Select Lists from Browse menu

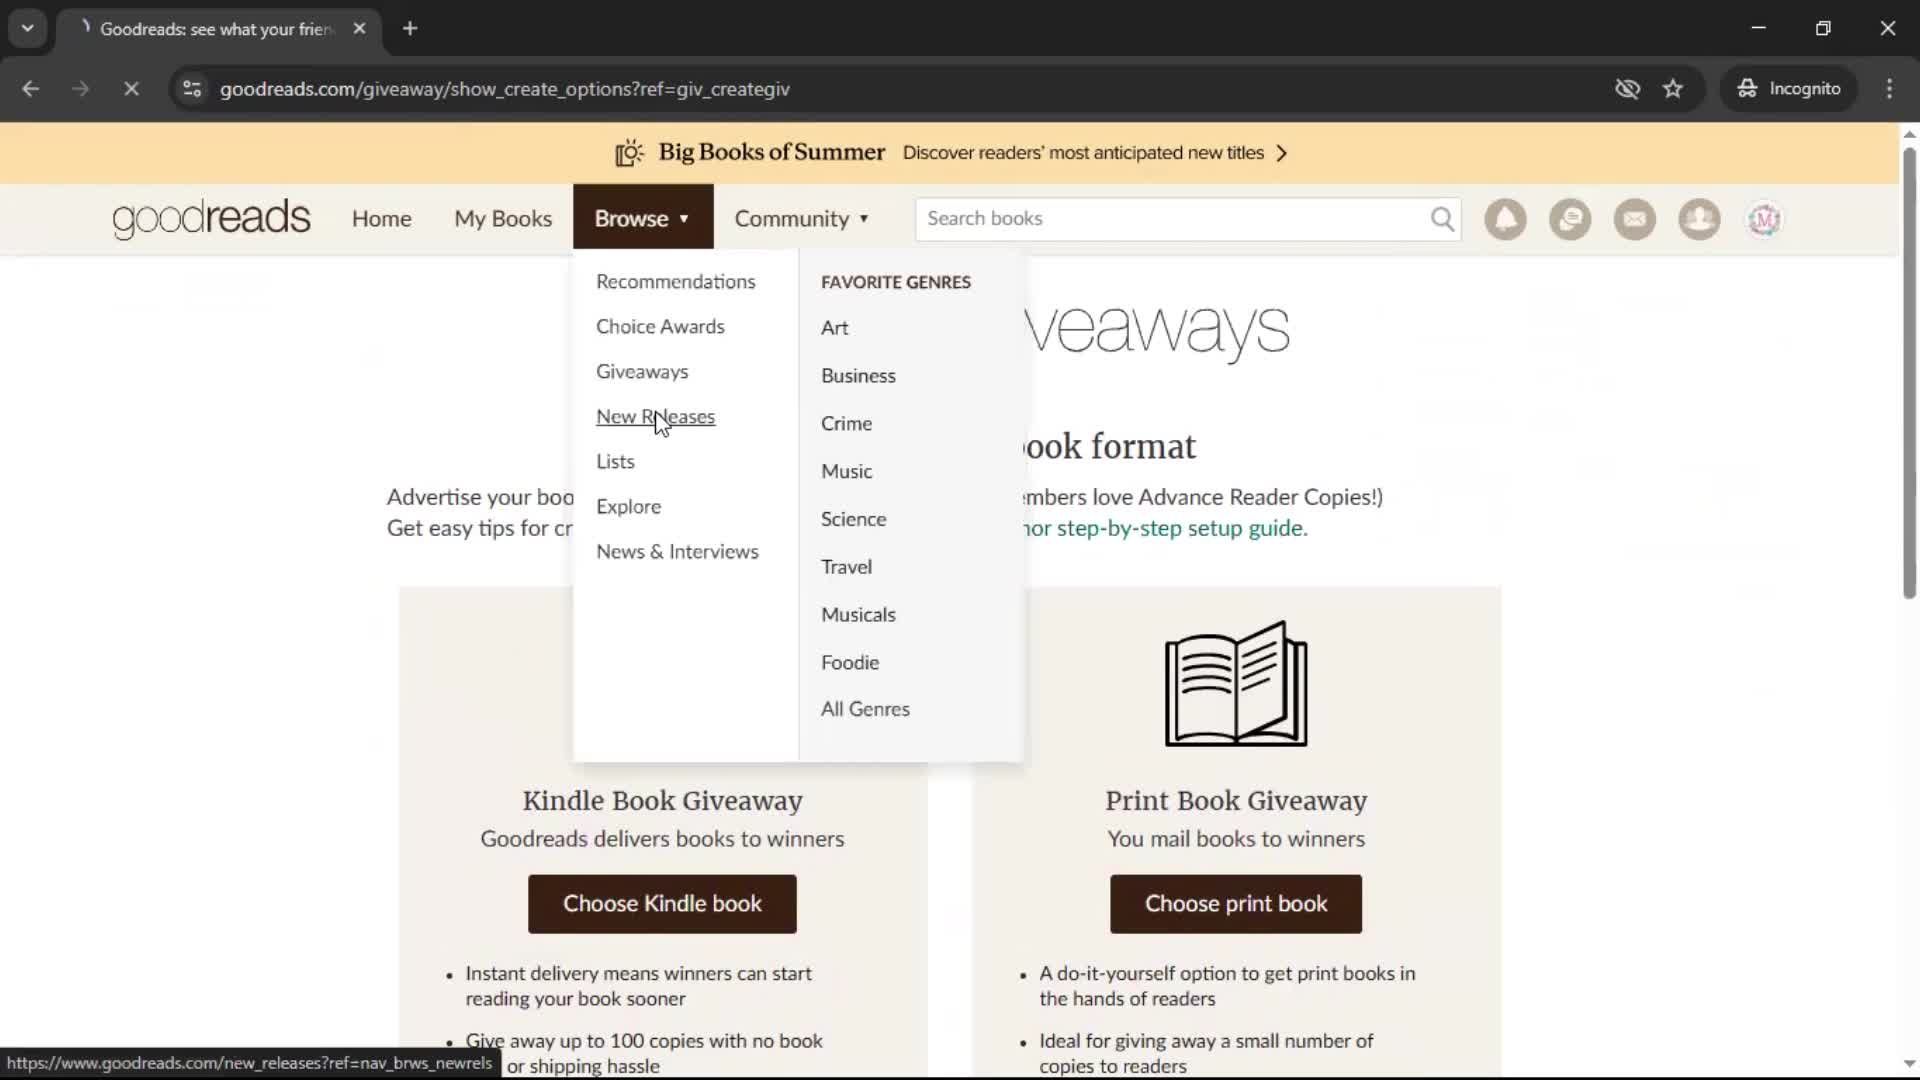(615, 462)
